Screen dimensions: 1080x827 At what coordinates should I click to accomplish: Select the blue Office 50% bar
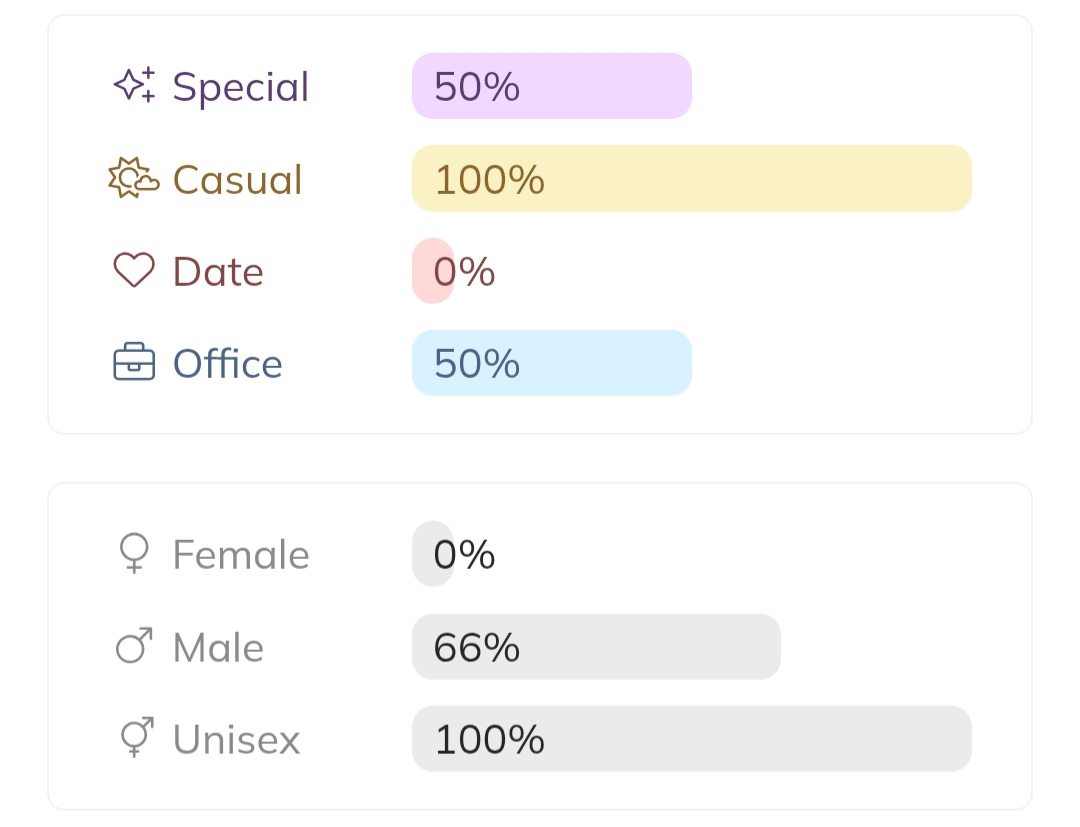click(551, 363)
